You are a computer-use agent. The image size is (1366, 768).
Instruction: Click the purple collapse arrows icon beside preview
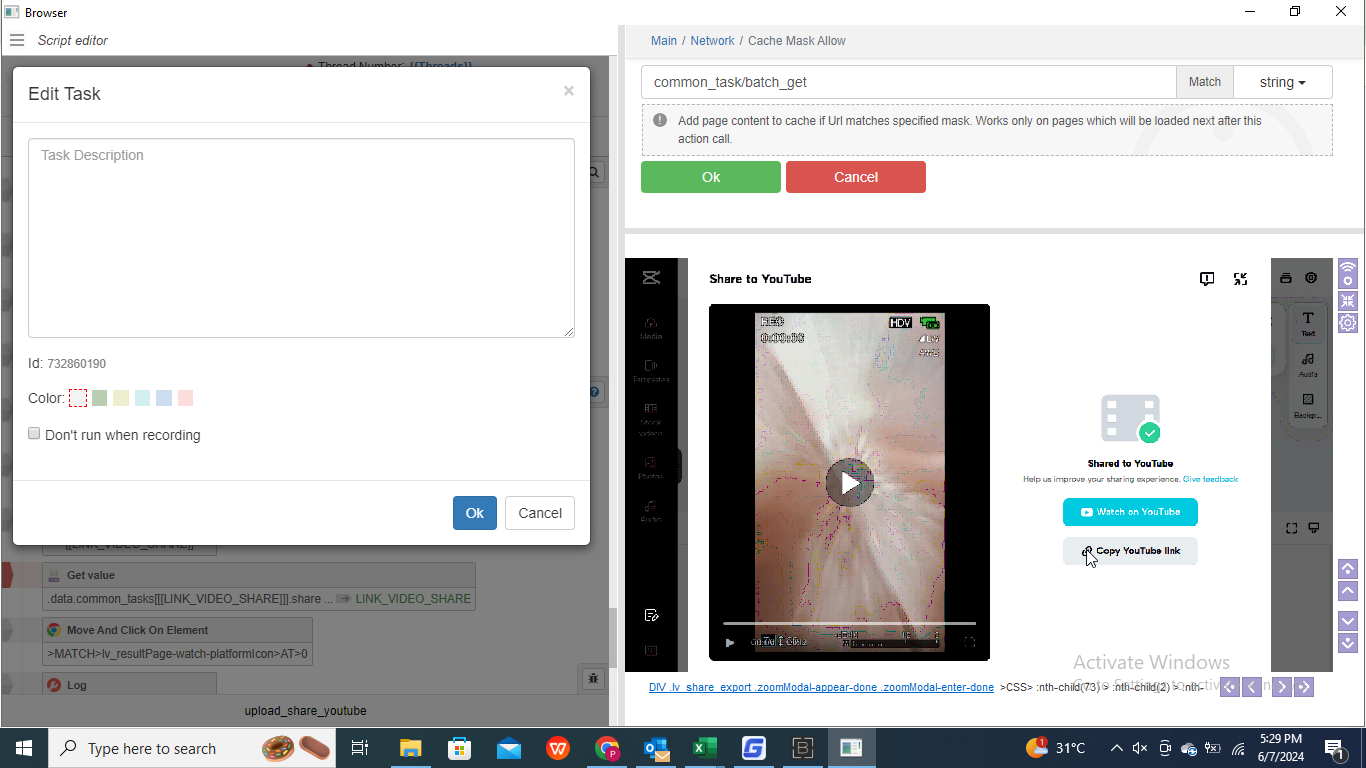coord(1347,300)
